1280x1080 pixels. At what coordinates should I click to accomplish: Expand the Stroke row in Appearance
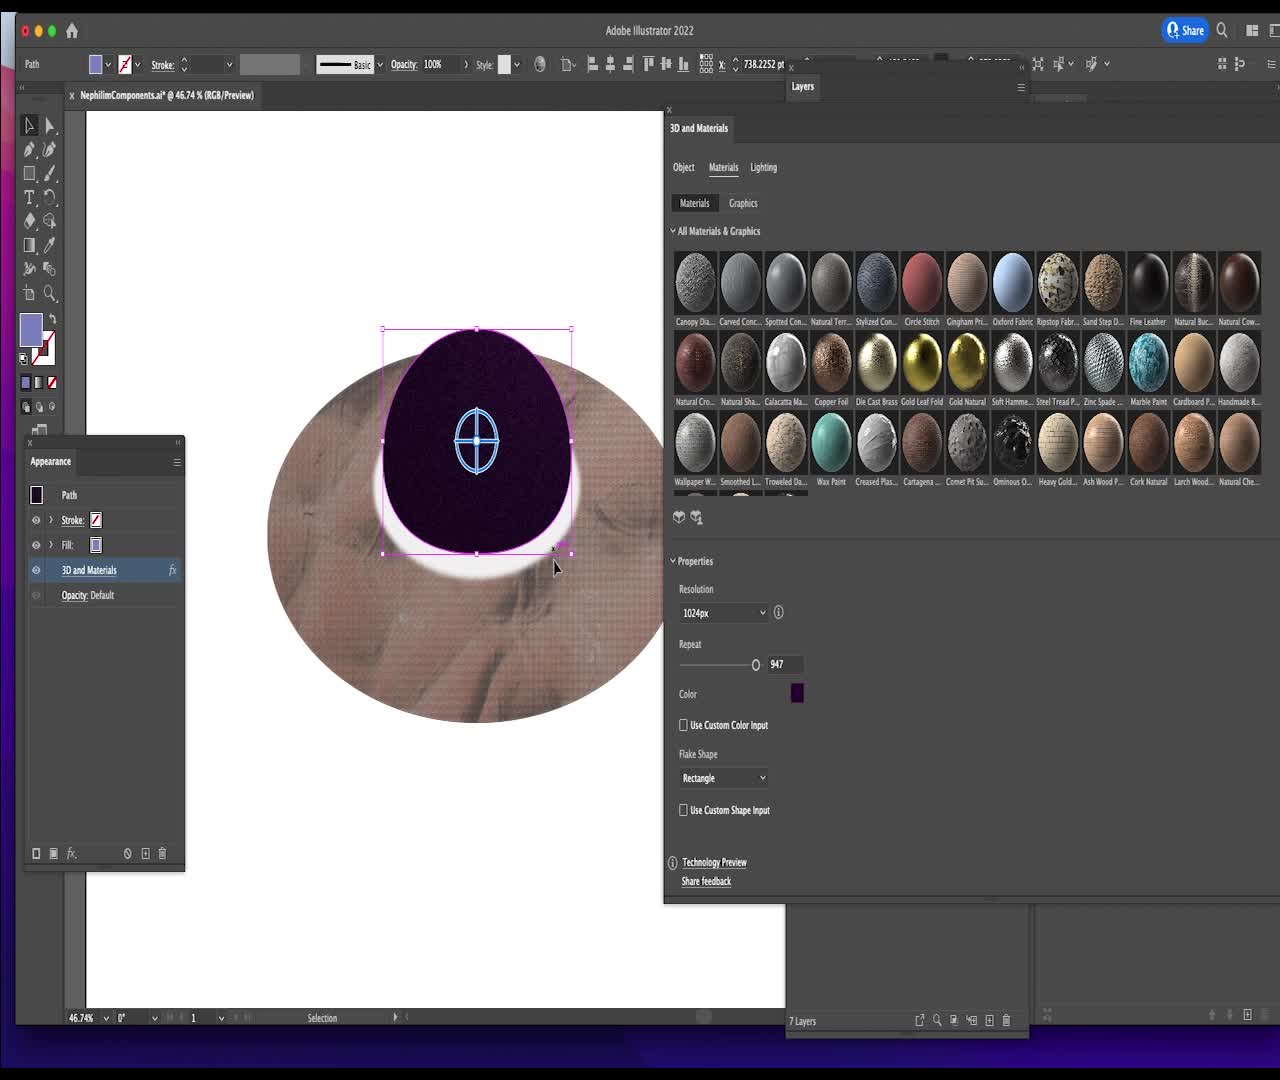pyautogui.click(x=51, y=520)
